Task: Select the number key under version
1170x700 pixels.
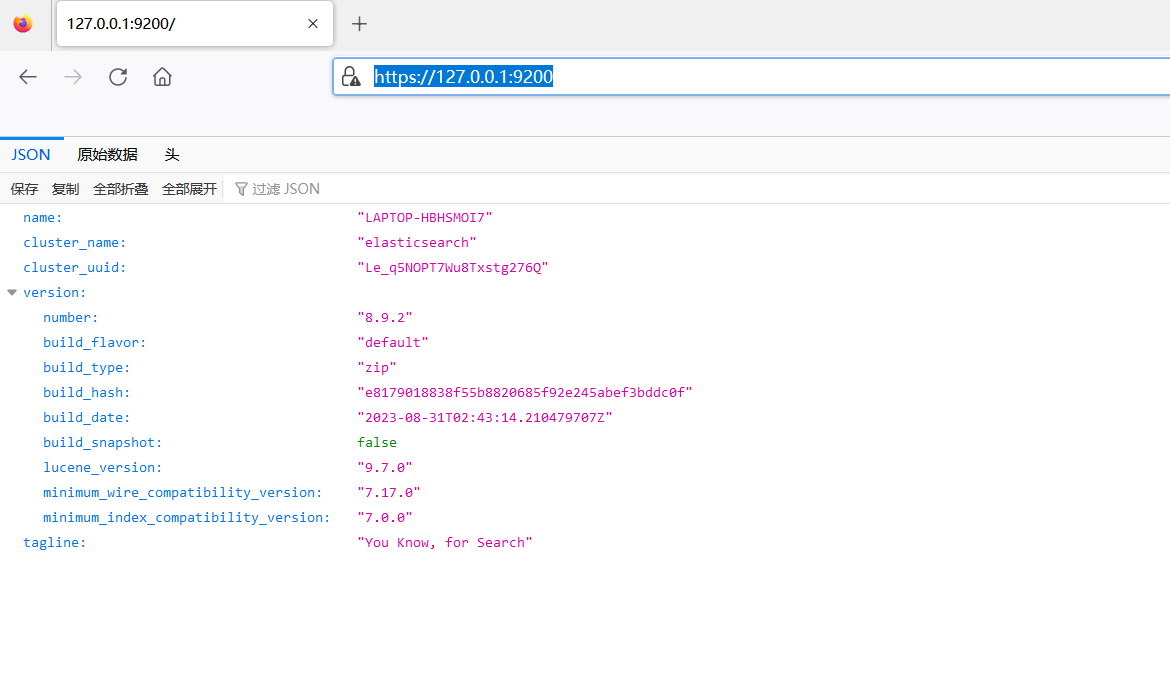Action: click(x=71, y=317)
